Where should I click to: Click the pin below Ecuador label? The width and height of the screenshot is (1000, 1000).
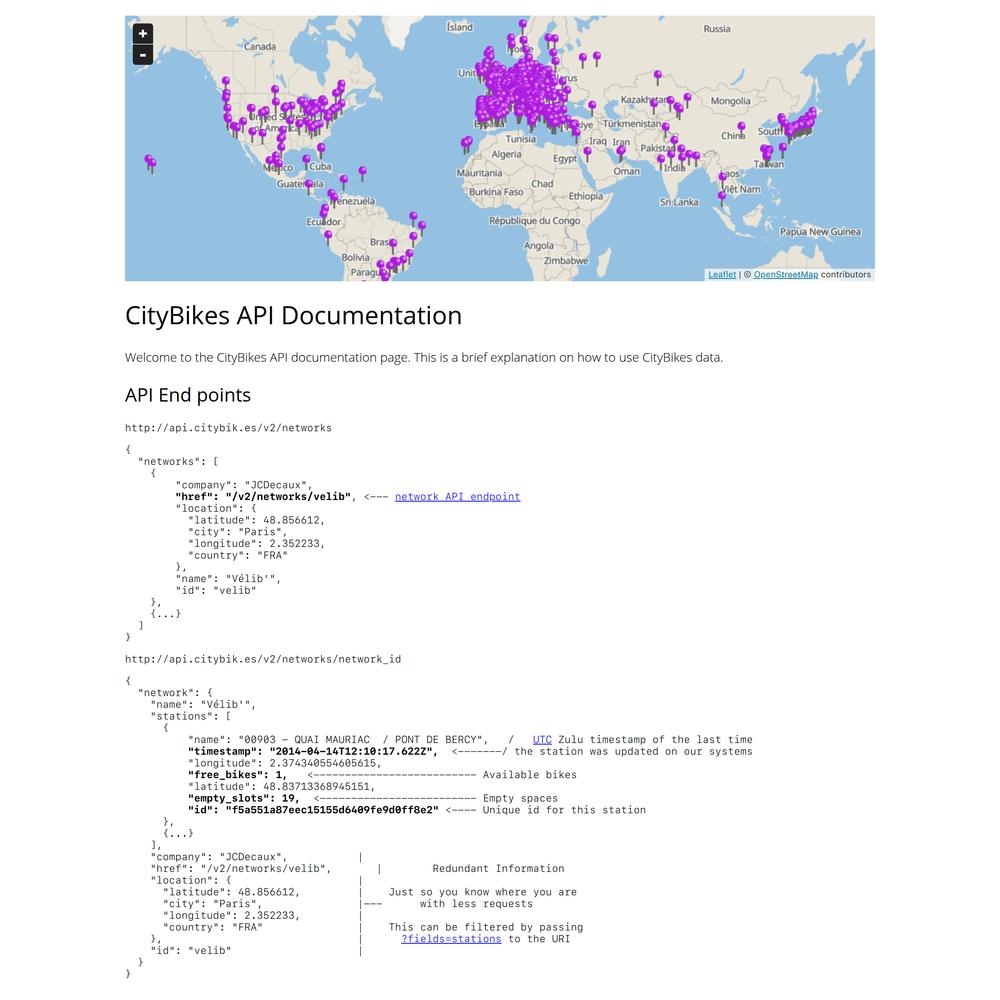(x=328, y=239)
